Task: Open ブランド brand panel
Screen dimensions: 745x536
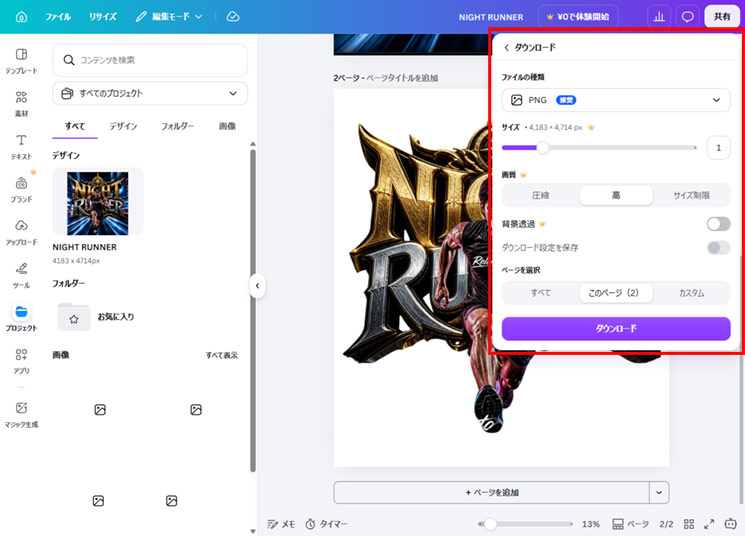Action: coord(21,190)
